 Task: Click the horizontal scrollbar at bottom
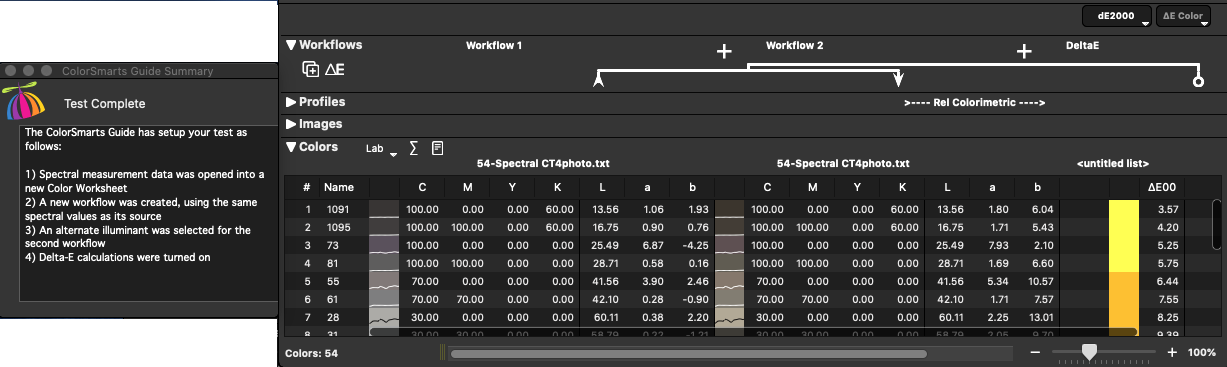688,353
